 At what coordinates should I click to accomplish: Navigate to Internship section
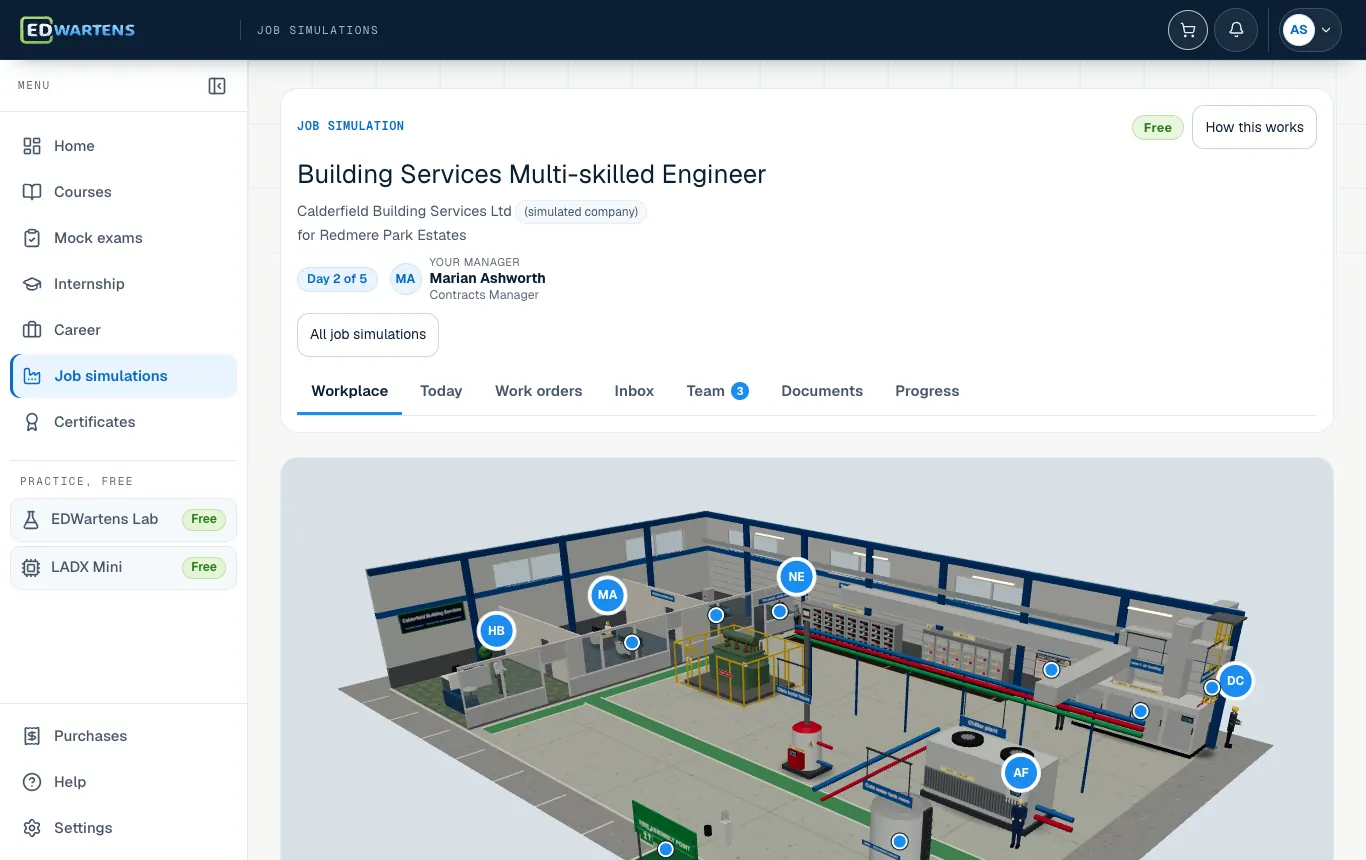[x=124, y=284]
